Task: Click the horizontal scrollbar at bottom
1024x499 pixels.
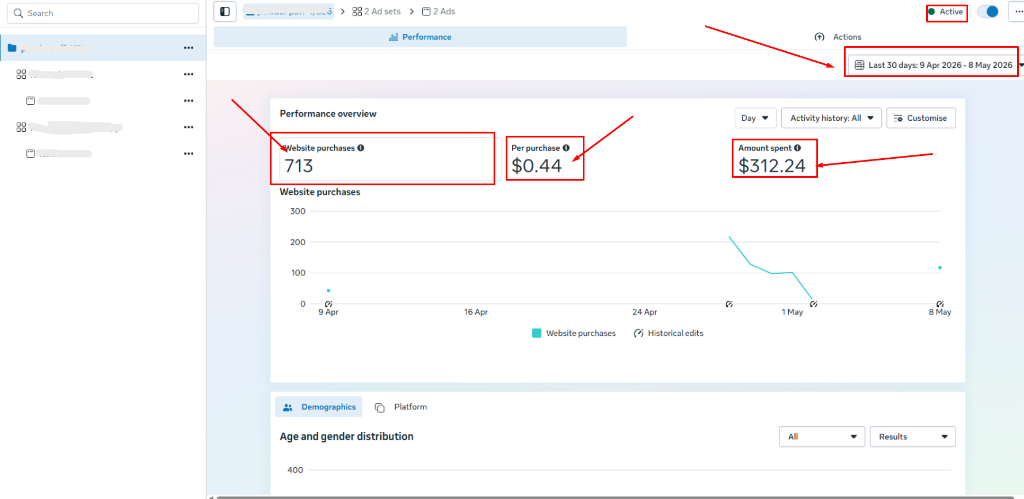Action: pos(614,497)
